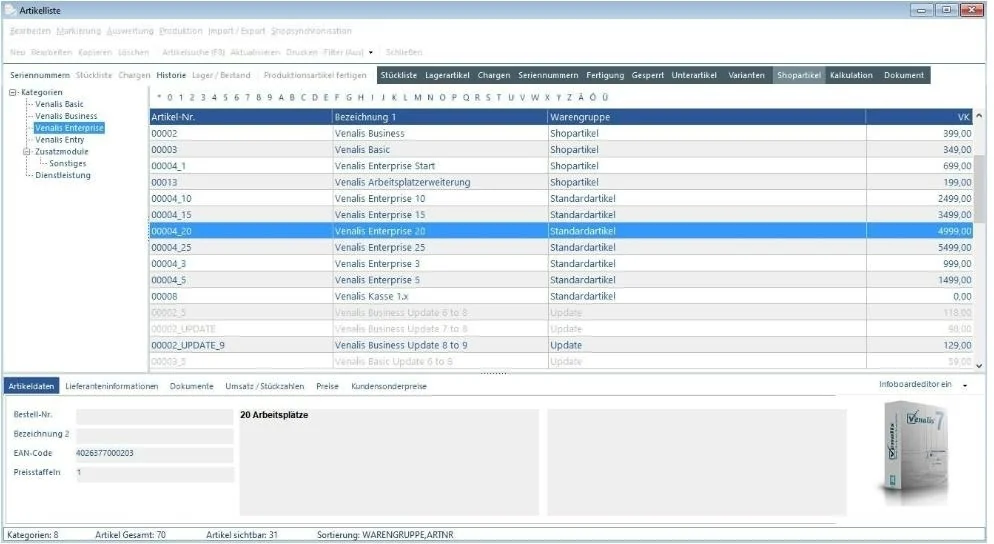
Task: Click the Artikelliste window title icon
Action: pos(10,10)
